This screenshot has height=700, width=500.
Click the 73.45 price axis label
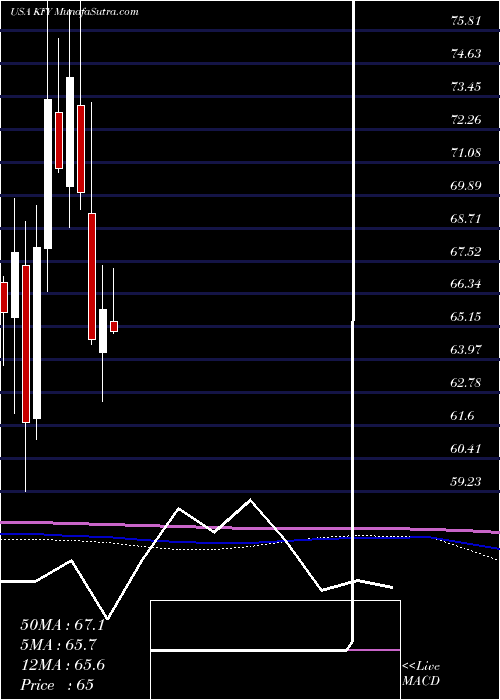tap(466, 86)
